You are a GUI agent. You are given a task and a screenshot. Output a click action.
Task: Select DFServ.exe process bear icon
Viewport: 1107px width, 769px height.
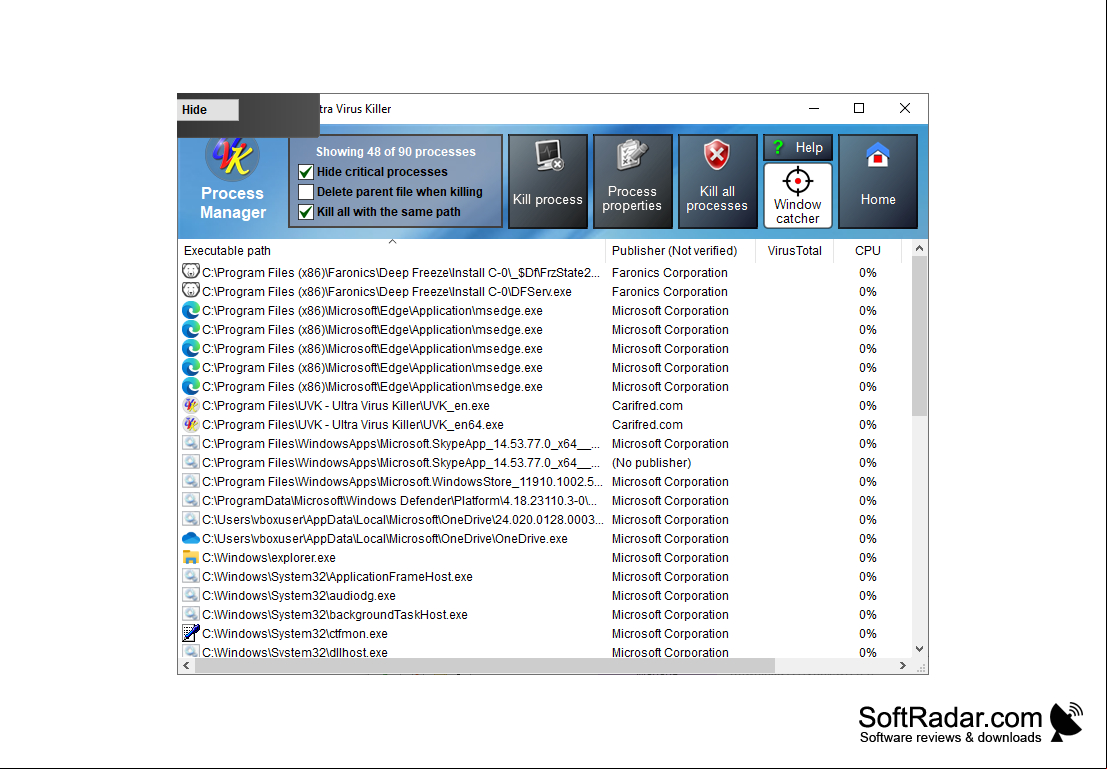pos(191,290)
